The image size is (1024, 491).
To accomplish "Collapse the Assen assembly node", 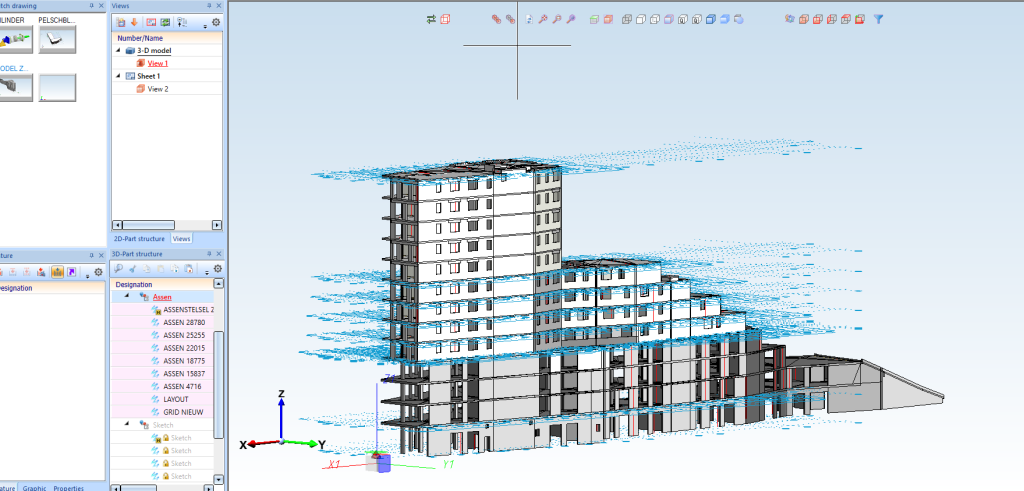I will [x=128, y=297].
